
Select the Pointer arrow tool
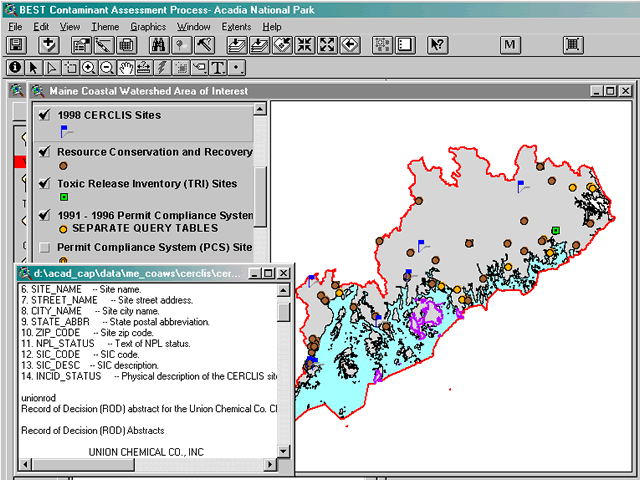[33, 67]
